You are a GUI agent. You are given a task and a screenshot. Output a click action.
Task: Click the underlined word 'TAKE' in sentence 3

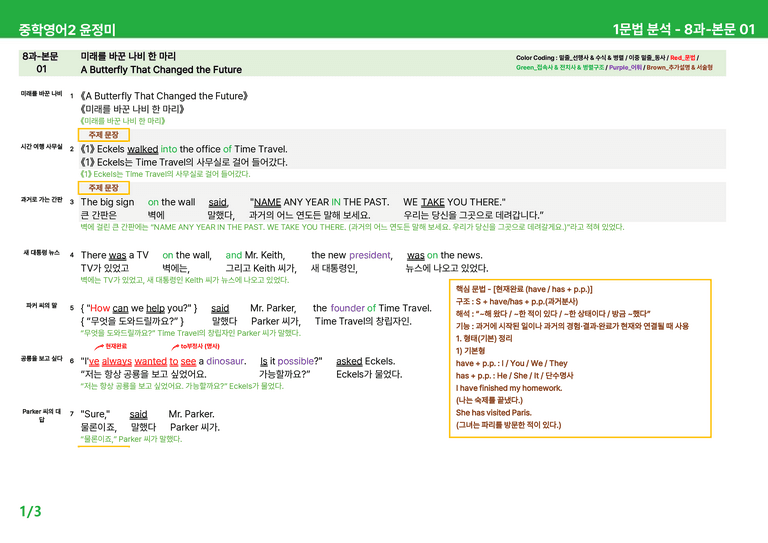[433, 202]
